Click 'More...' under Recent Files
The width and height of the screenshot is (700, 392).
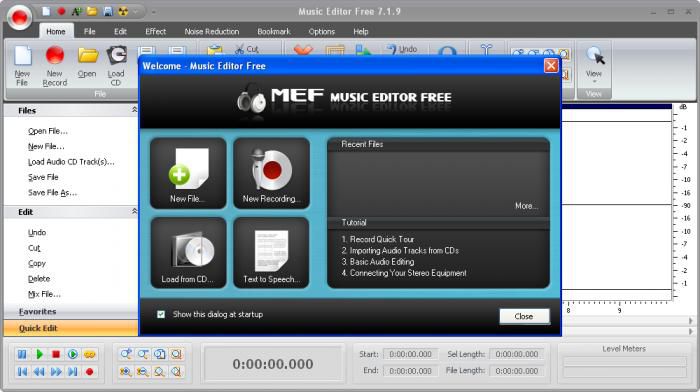tap(526, 206)
